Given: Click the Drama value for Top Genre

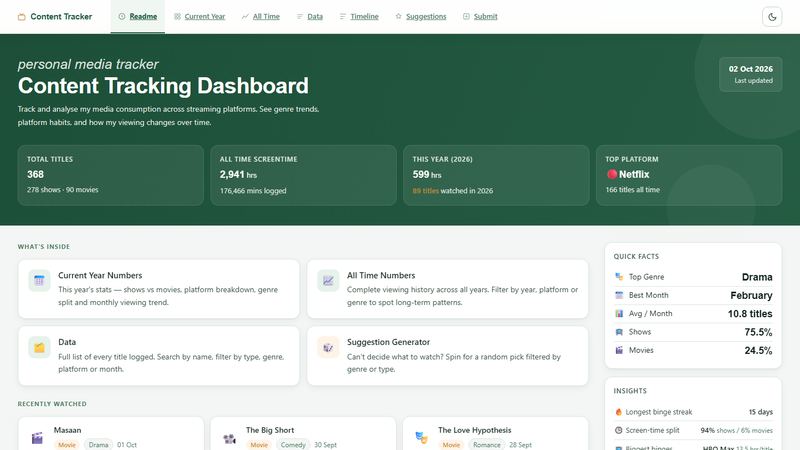Looking at the screenshot, I should tap(757, 277).
